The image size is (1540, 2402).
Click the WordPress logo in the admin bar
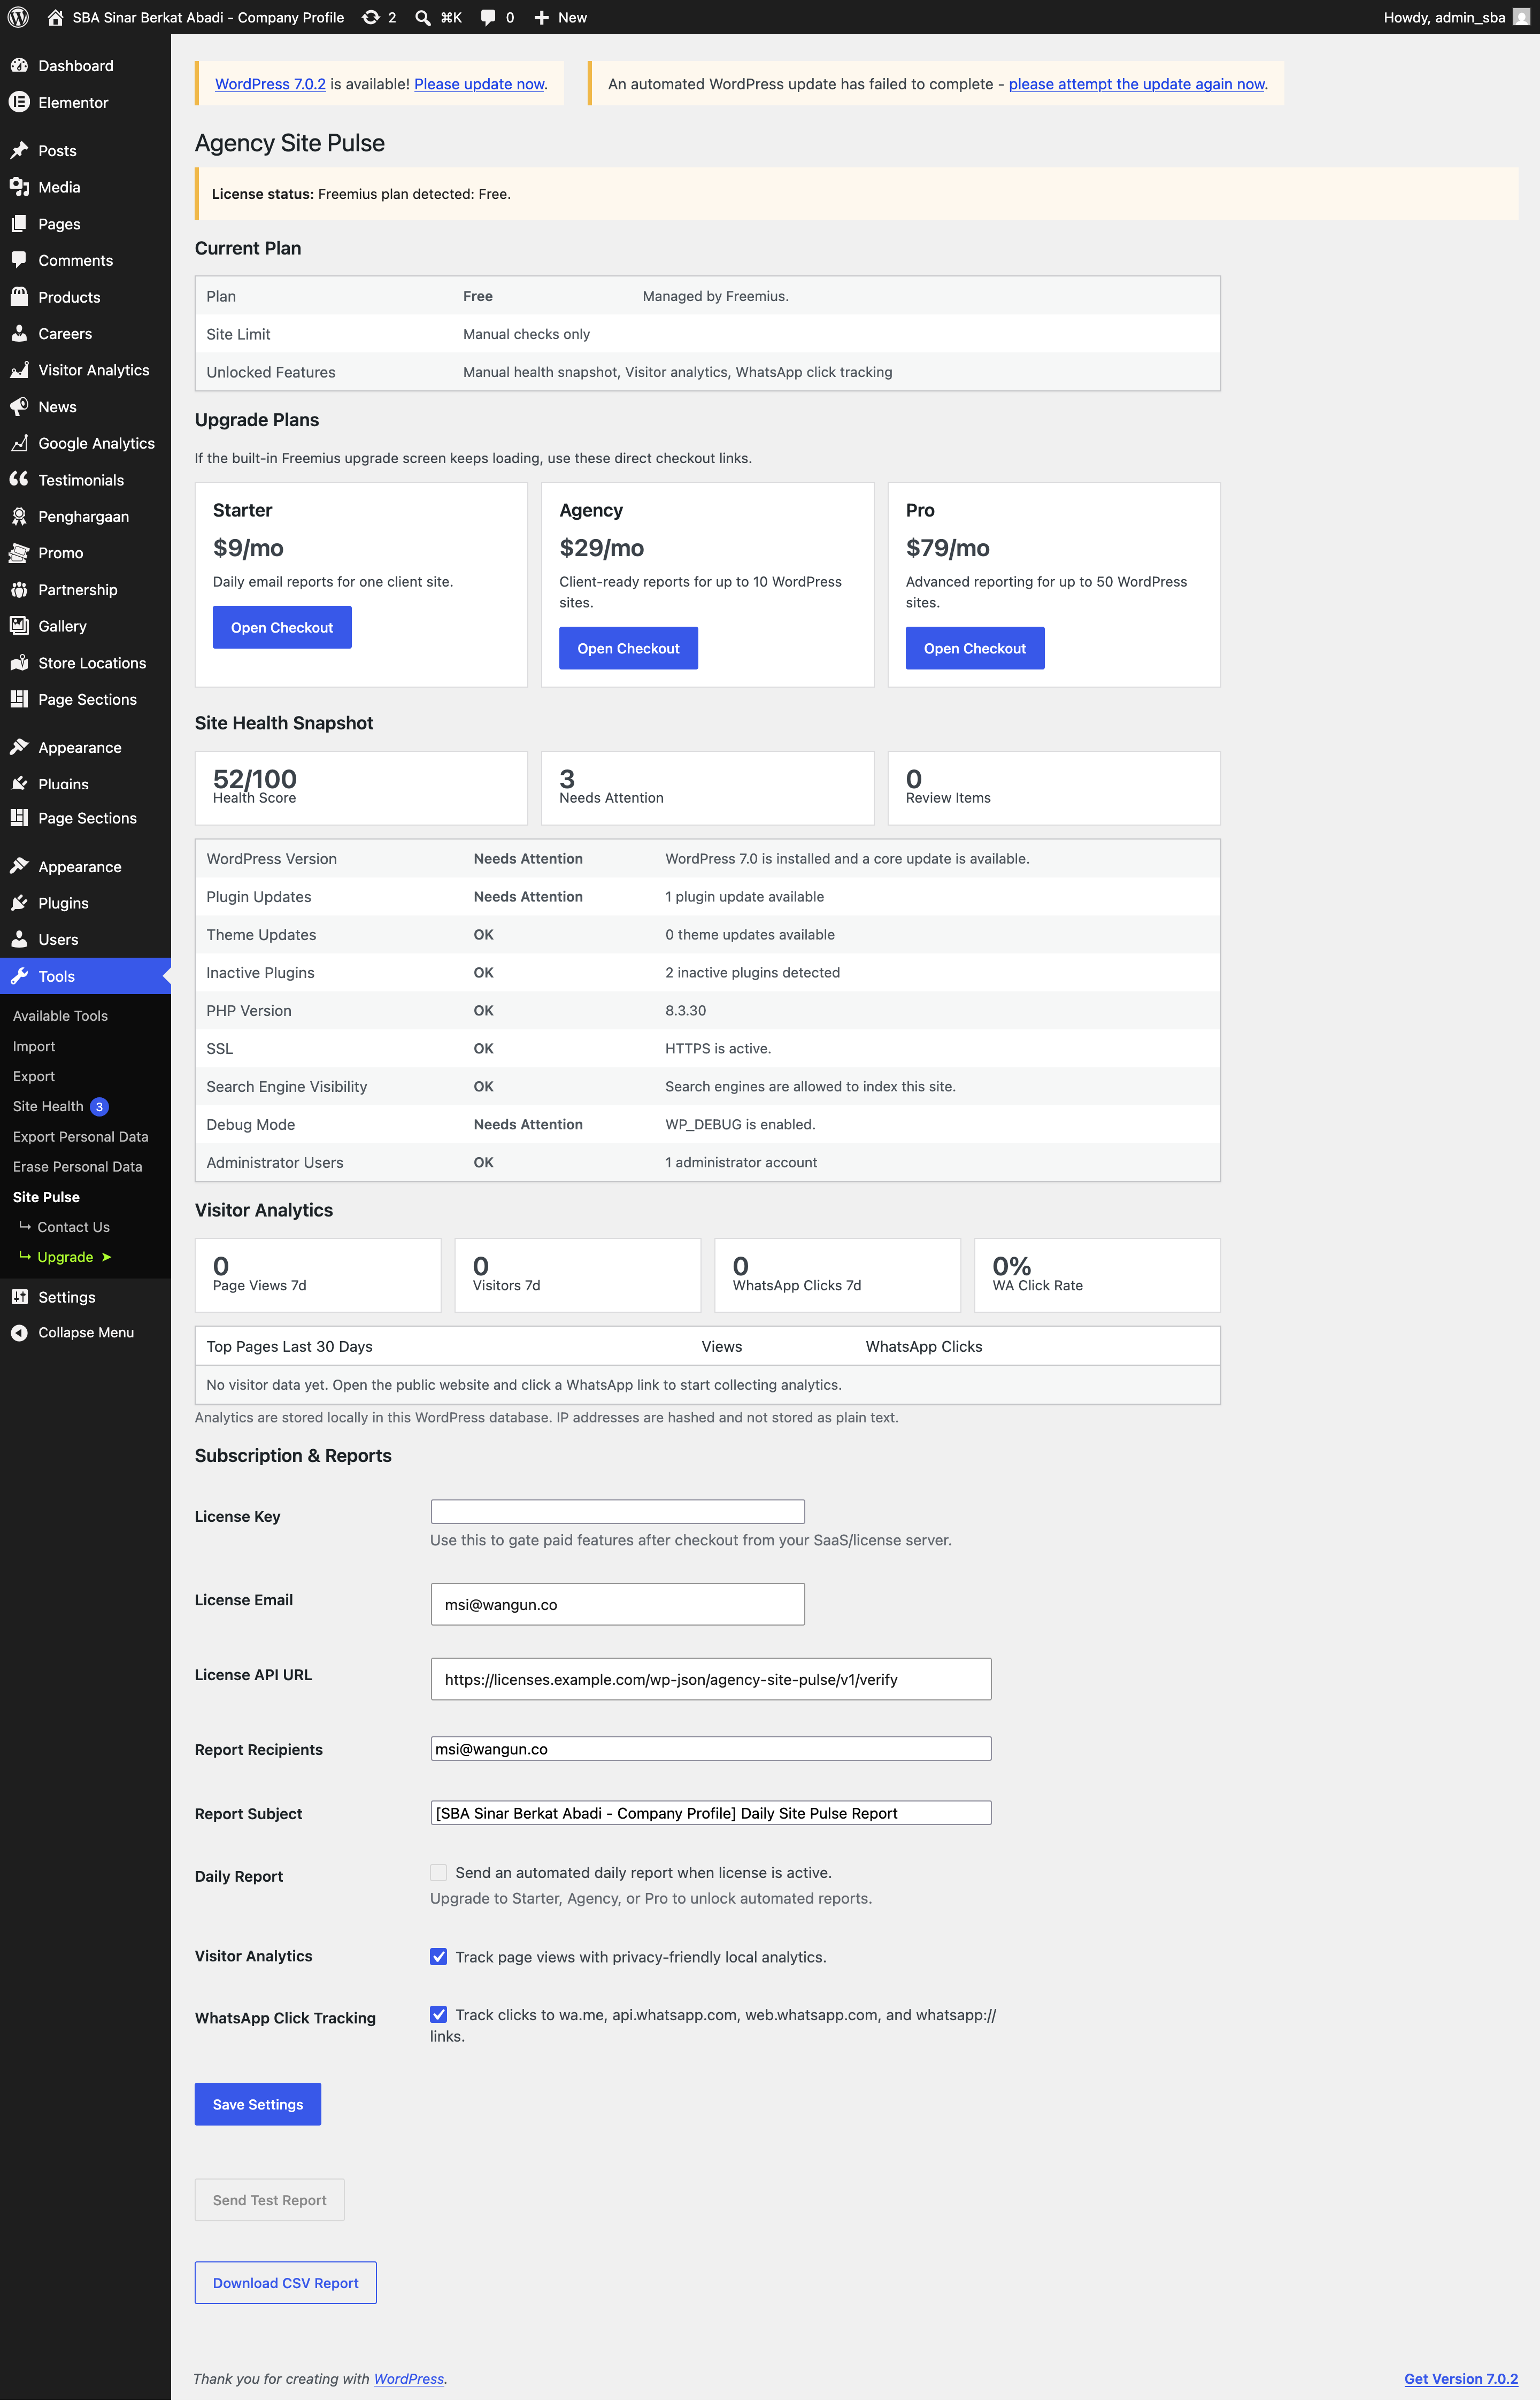click(x=18, y=17)
